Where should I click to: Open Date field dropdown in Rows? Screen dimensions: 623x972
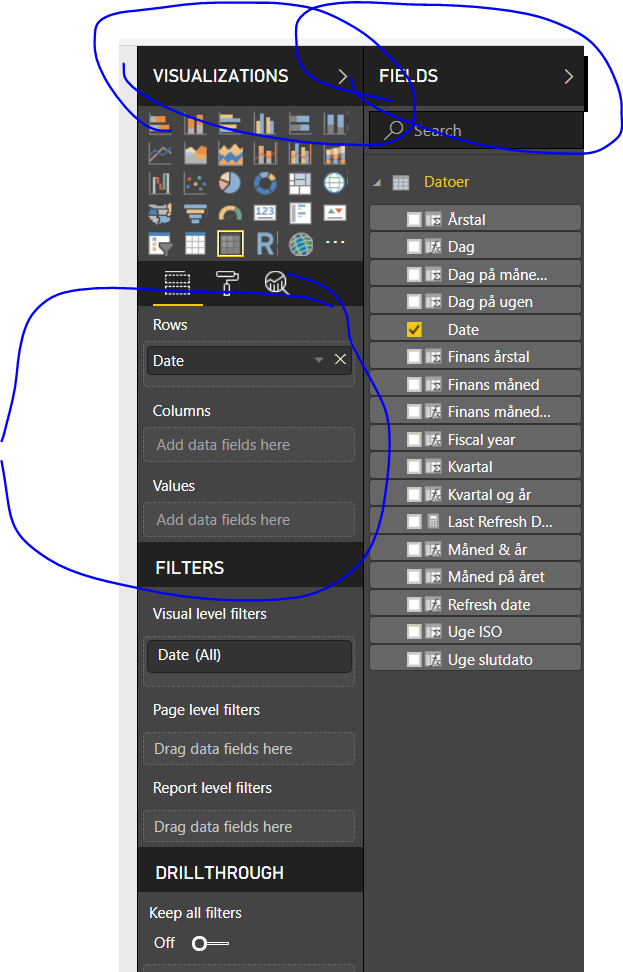tap(319, 360)
